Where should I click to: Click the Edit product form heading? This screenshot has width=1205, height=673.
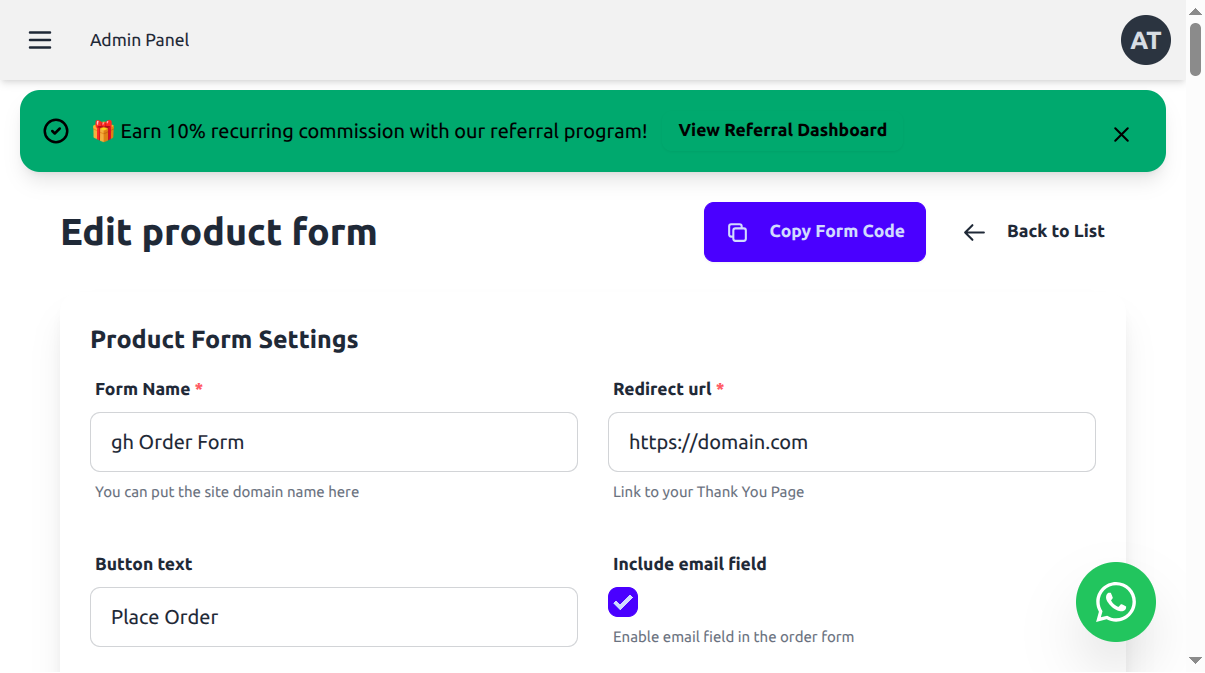219,232
